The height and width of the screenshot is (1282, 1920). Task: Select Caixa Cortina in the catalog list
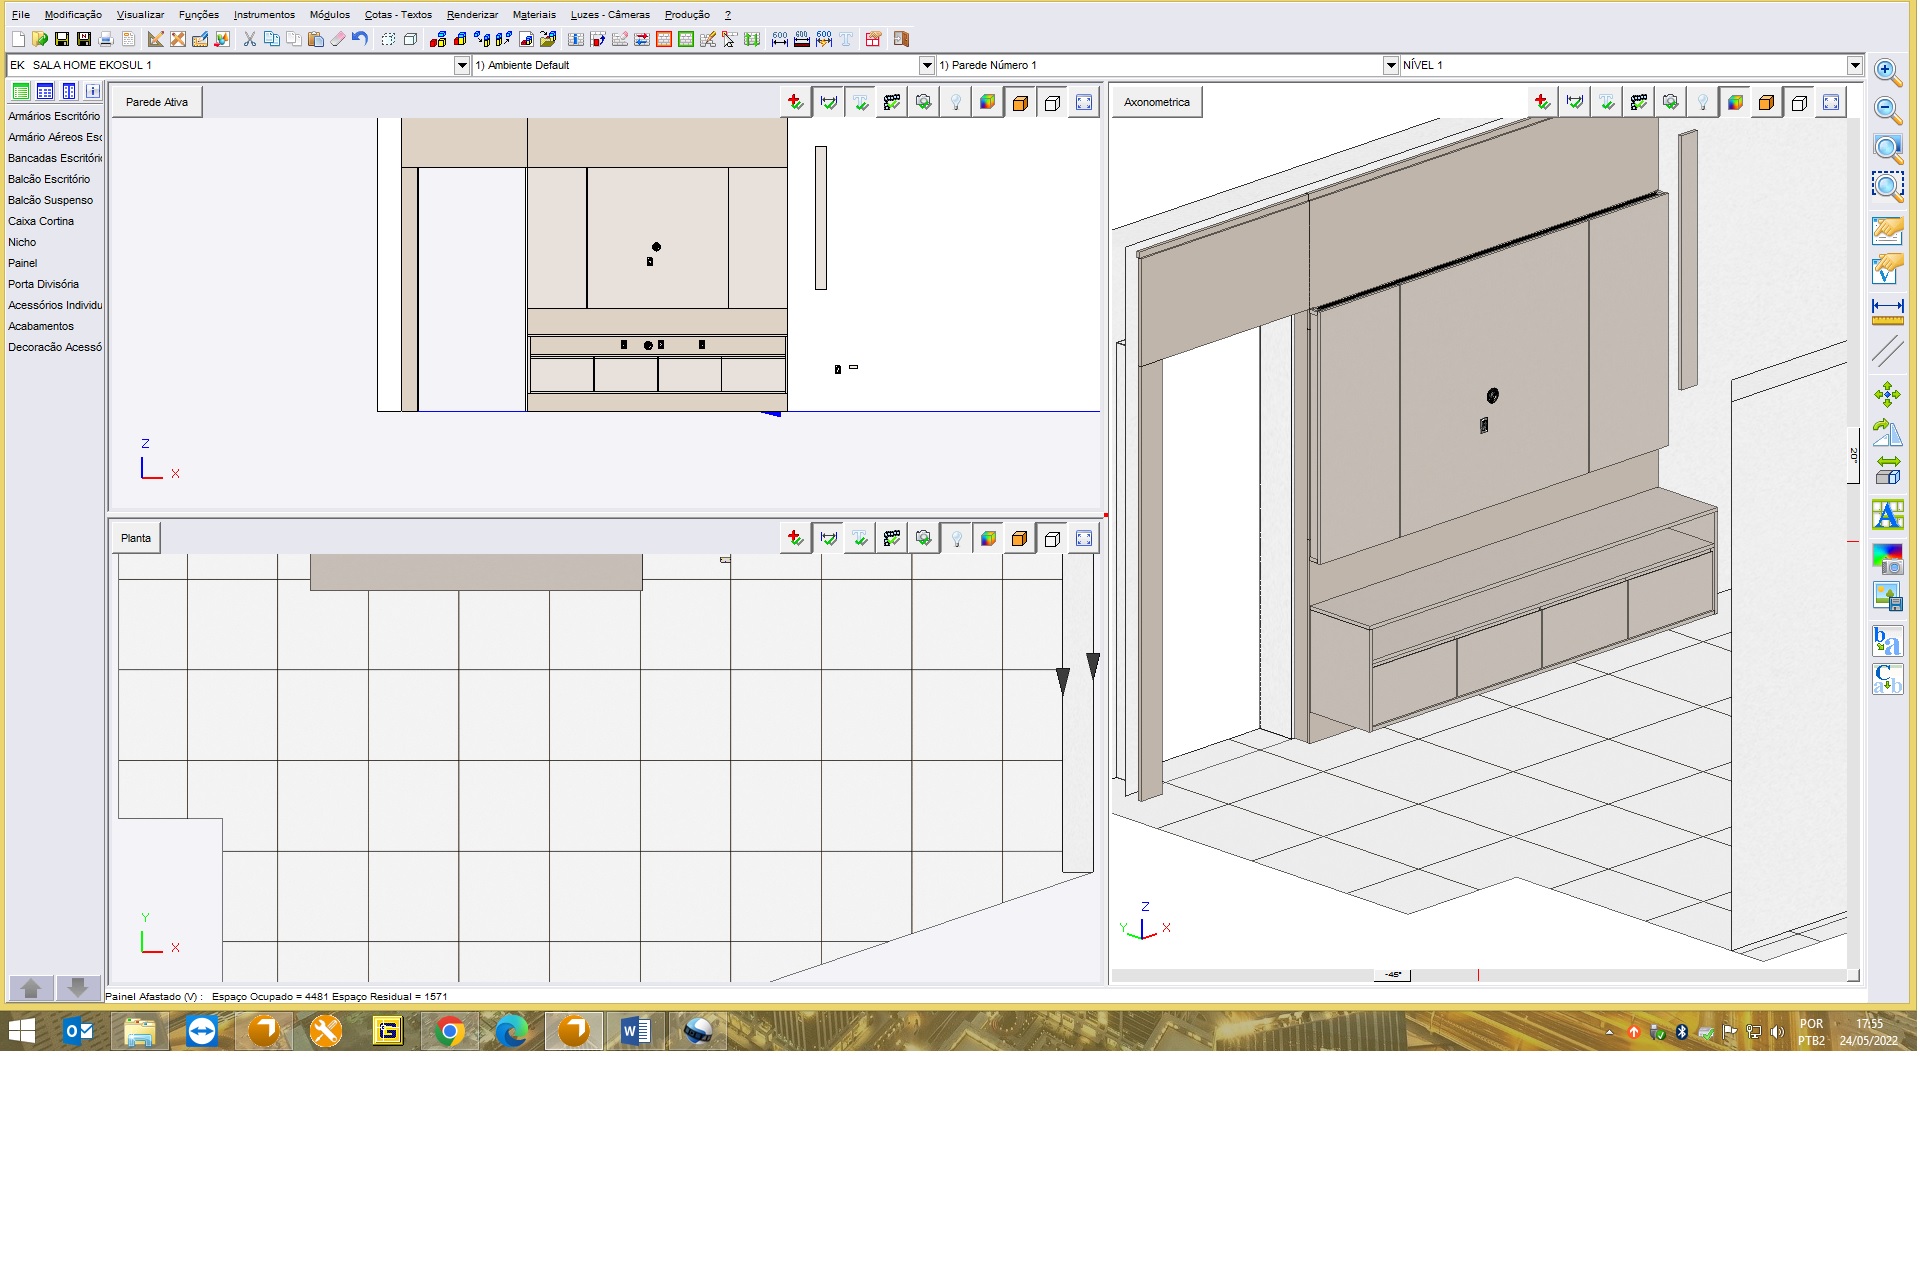tap(41, 221)
